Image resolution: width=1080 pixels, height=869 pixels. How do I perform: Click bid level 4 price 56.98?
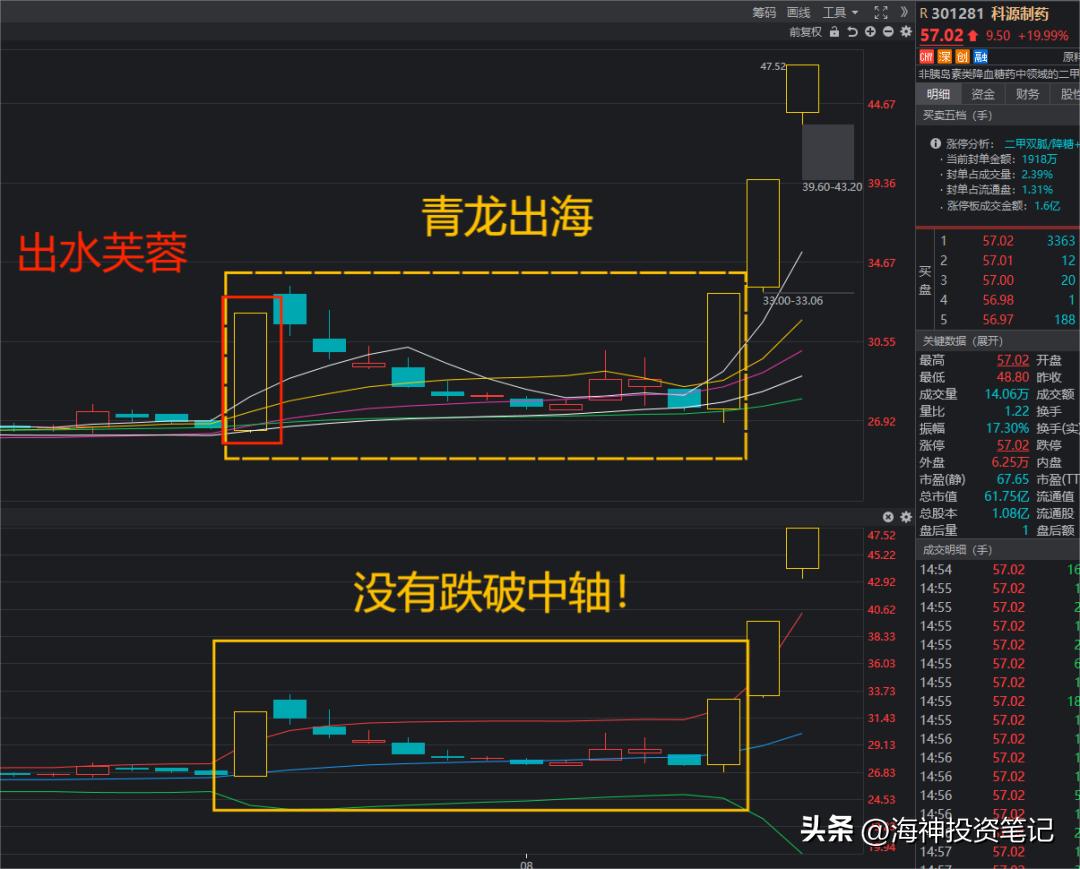tap(998, 300)
